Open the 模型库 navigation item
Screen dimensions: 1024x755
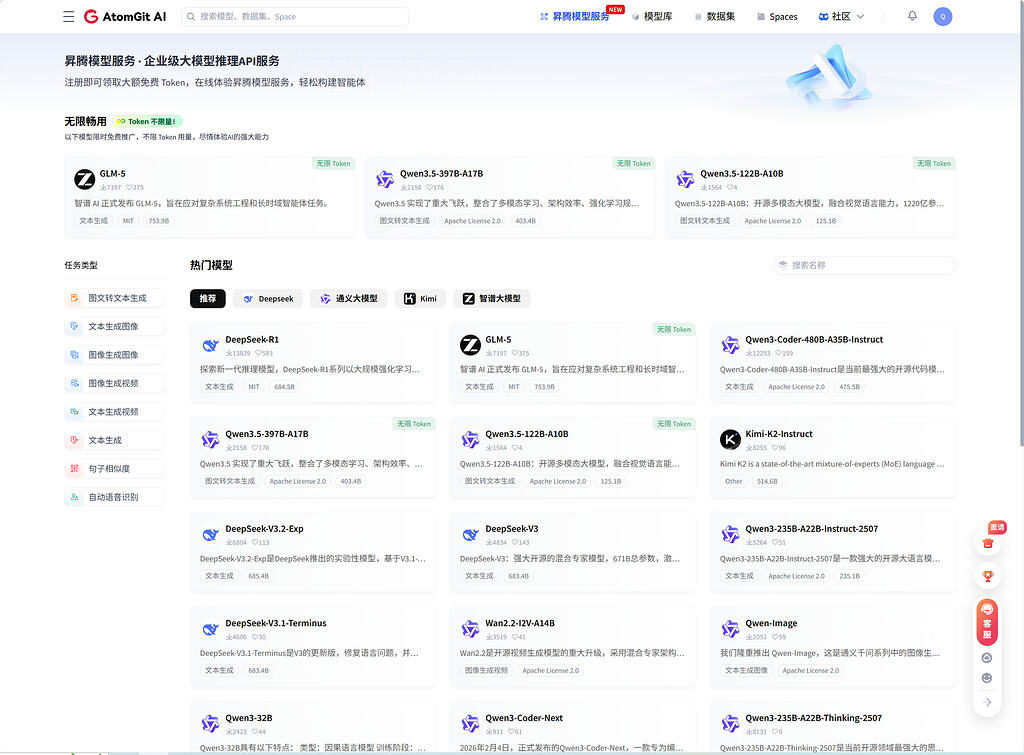[652, 16]
